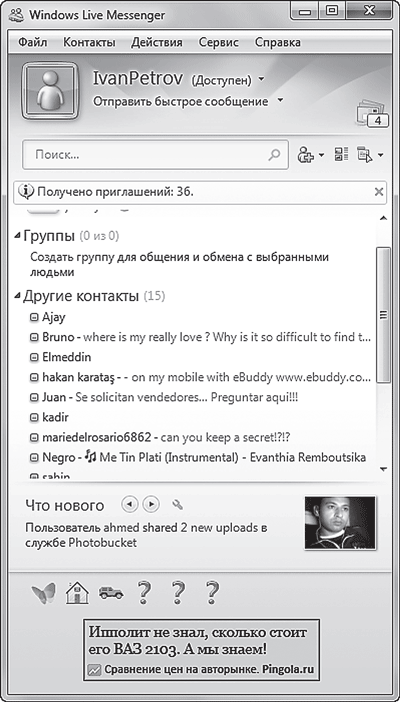Click status icon next to Negro
Screen dimensions: 400x702
(34, 458)
